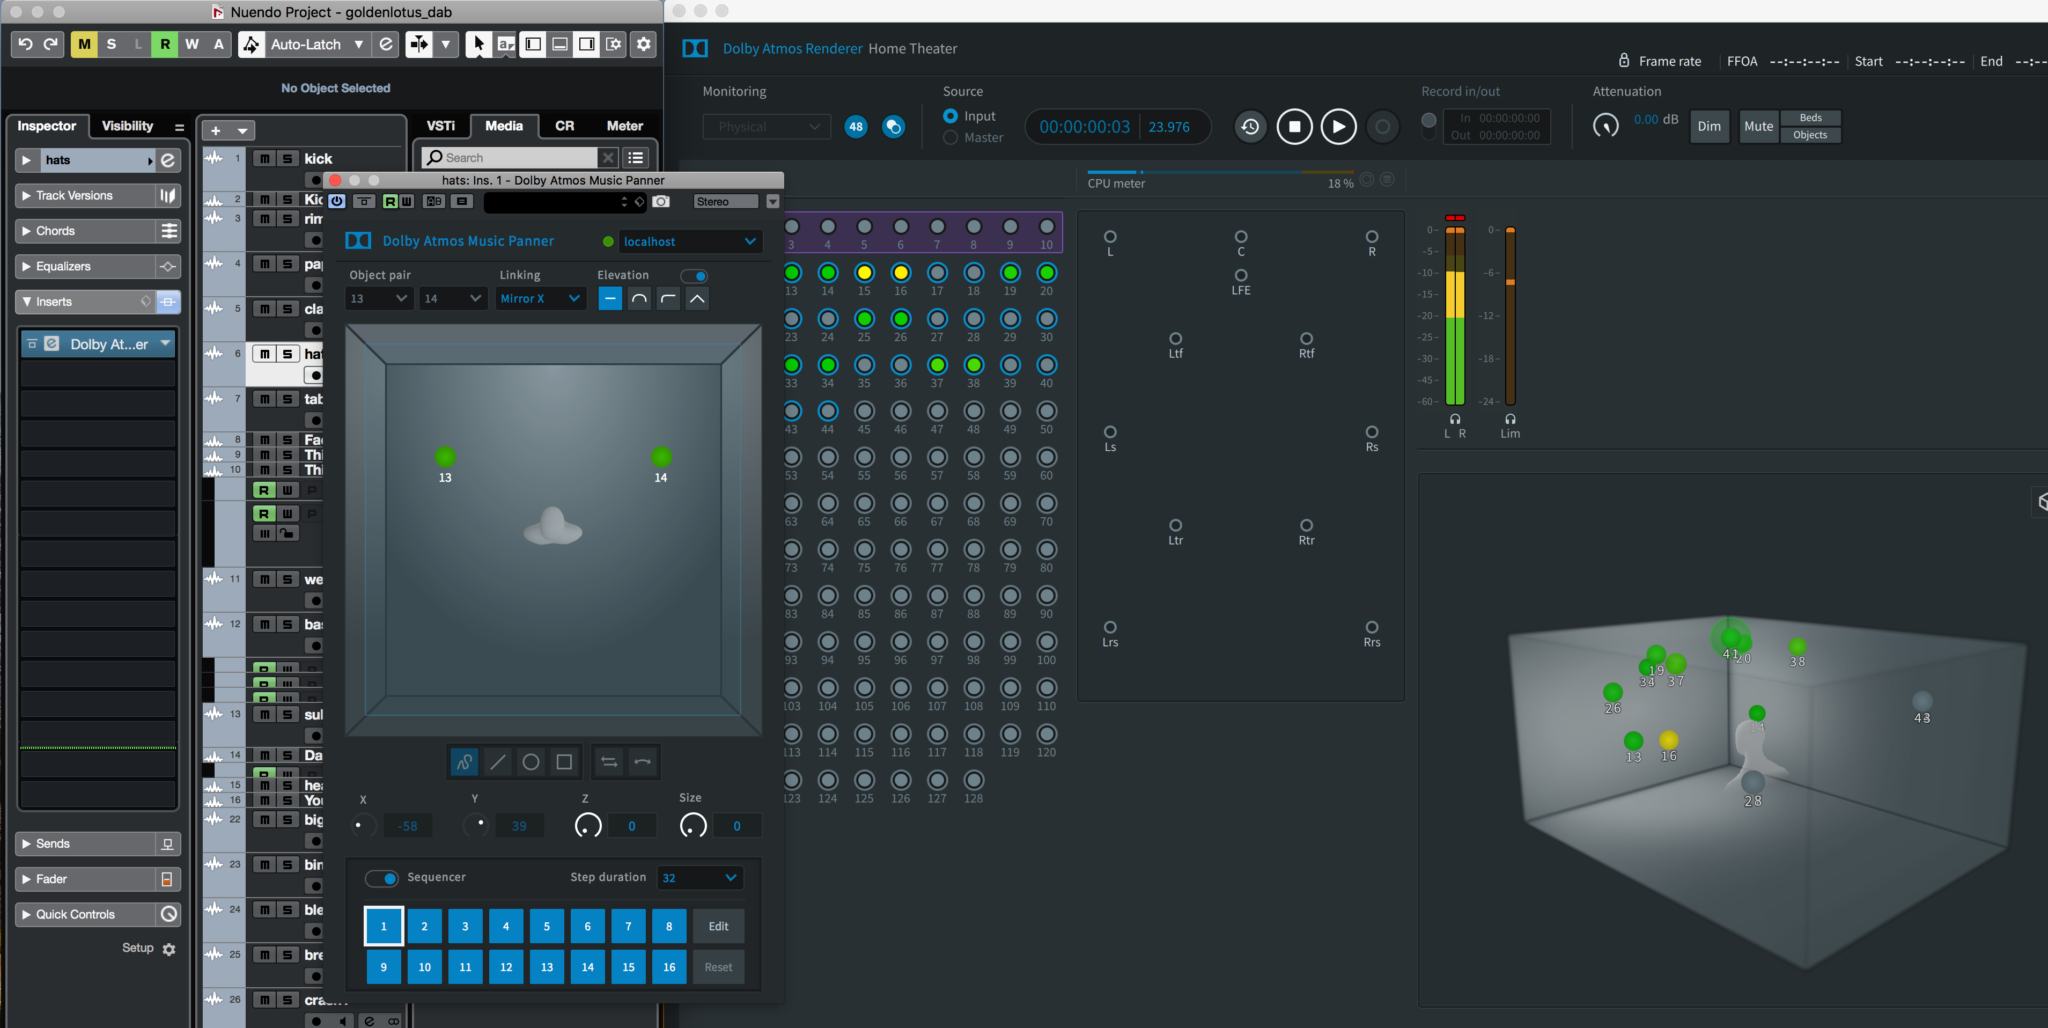The image size is (2048, 1028).
Task: Open the media list view options icon
Action: pos(635,158)
